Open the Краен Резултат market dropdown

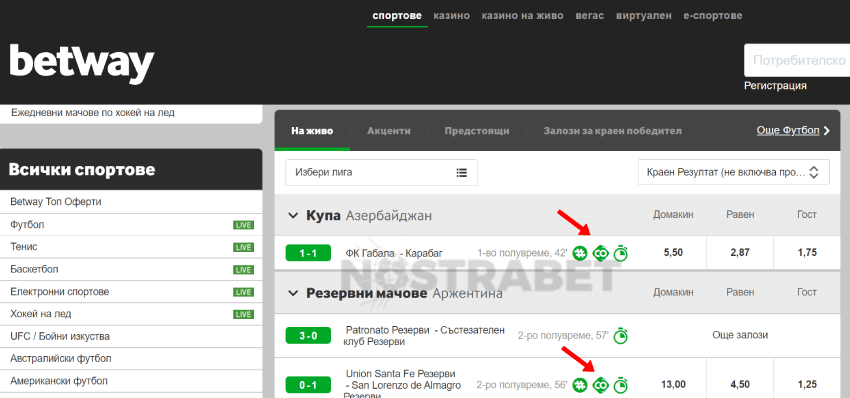click(733, 173)
